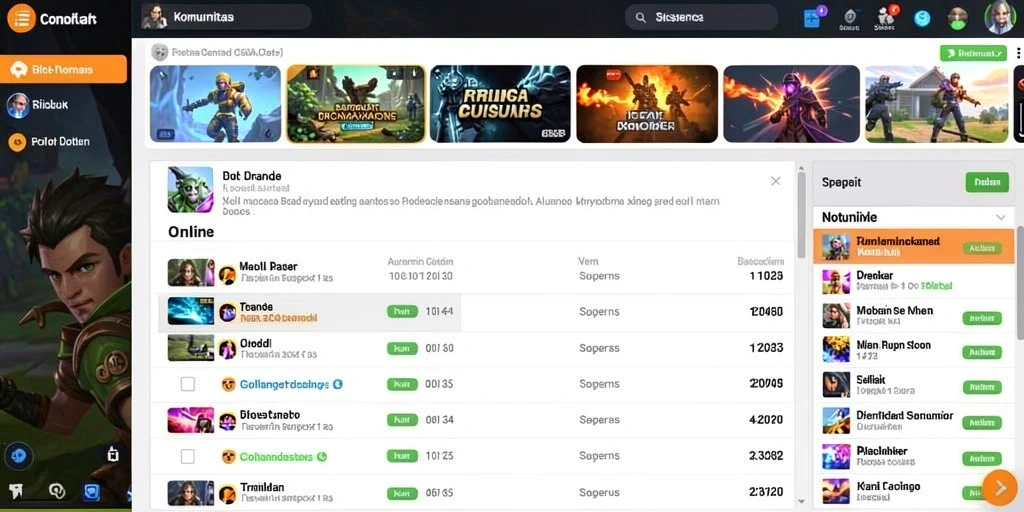The width and height of the screenshot is (1024, 512).
Task: Click the blue chat bubble icon in sidebar
Action: 18,455
